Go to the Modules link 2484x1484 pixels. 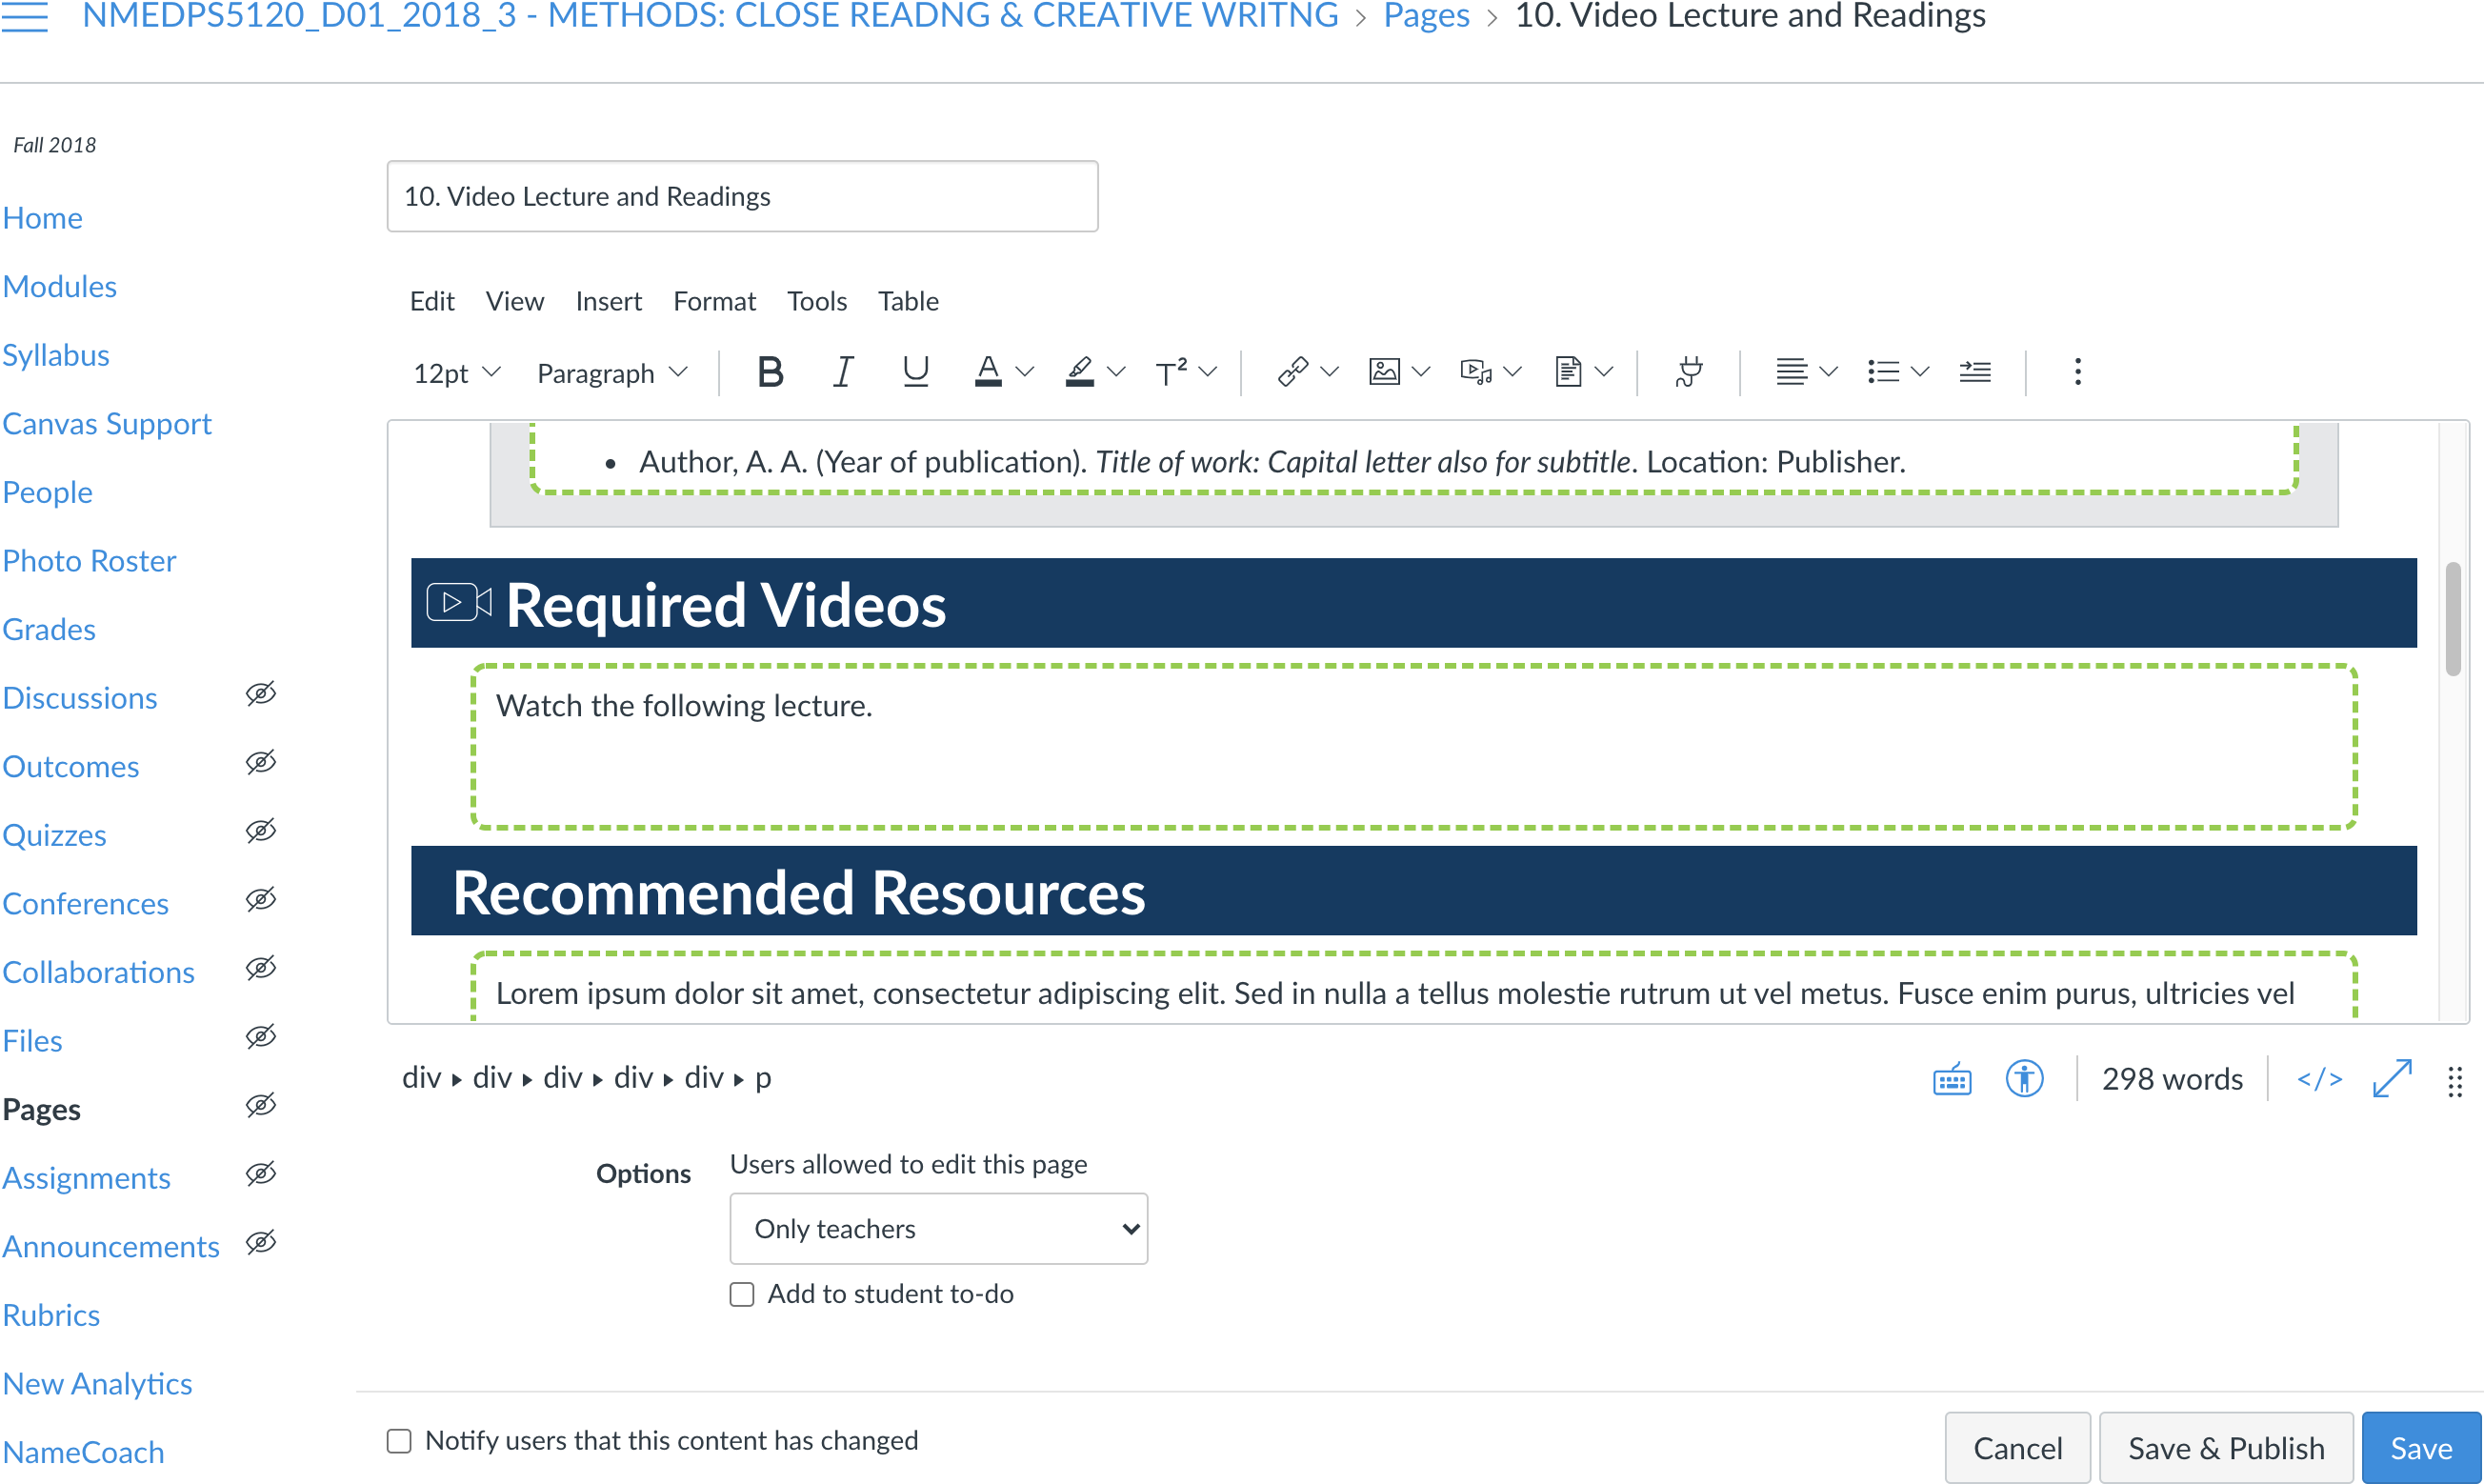(x=59, y=287)
